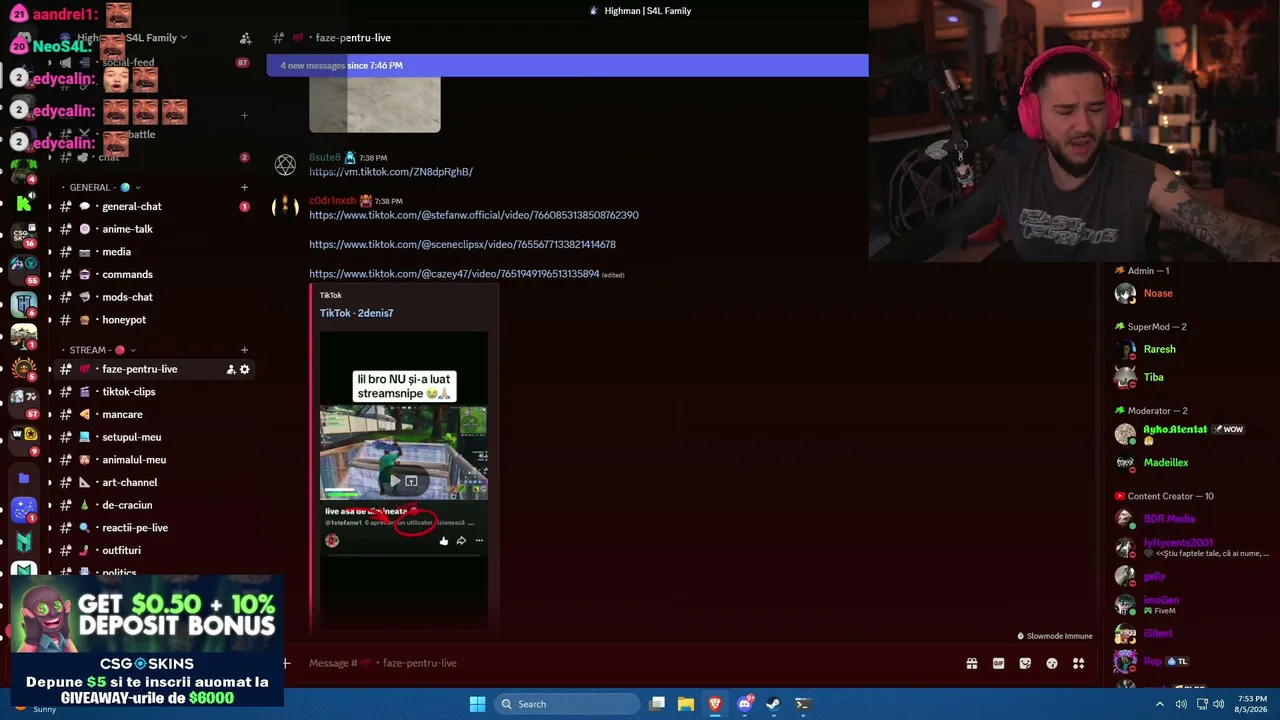Open the TikTok · 2denis7 embed title

click(356, 313)
